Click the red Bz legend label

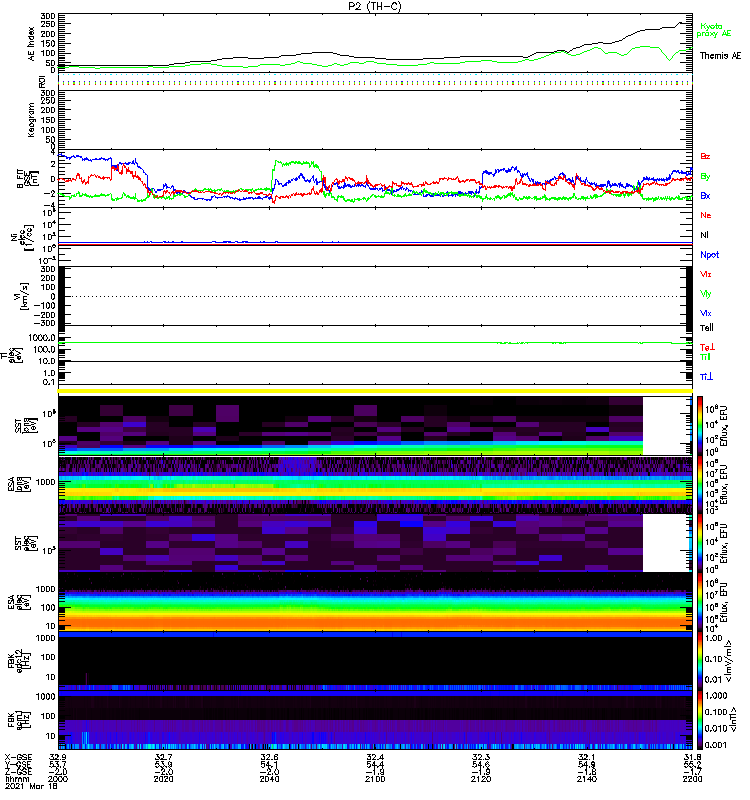[x=705, y=156]
